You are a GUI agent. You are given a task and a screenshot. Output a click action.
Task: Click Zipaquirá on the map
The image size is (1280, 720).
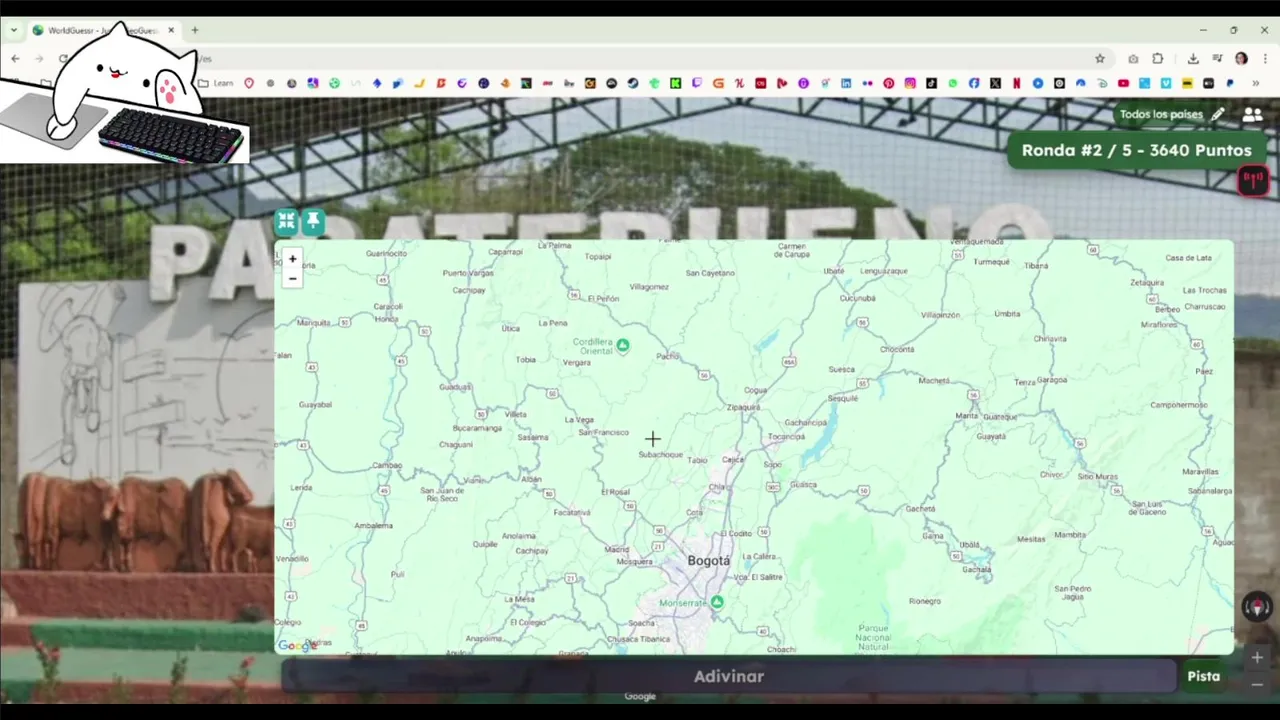click(x=743, y=408)
